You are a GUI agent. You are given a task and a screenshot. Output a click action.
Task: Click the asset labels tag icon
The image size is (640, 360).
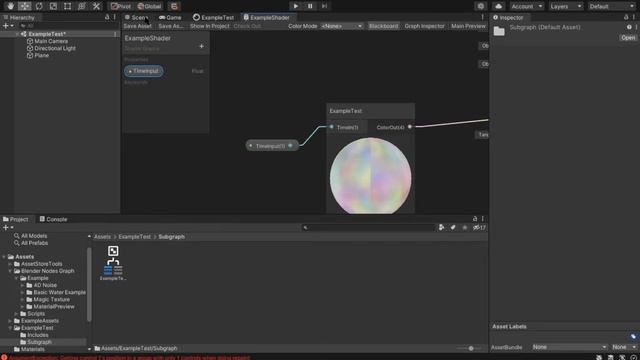(633, 337)
